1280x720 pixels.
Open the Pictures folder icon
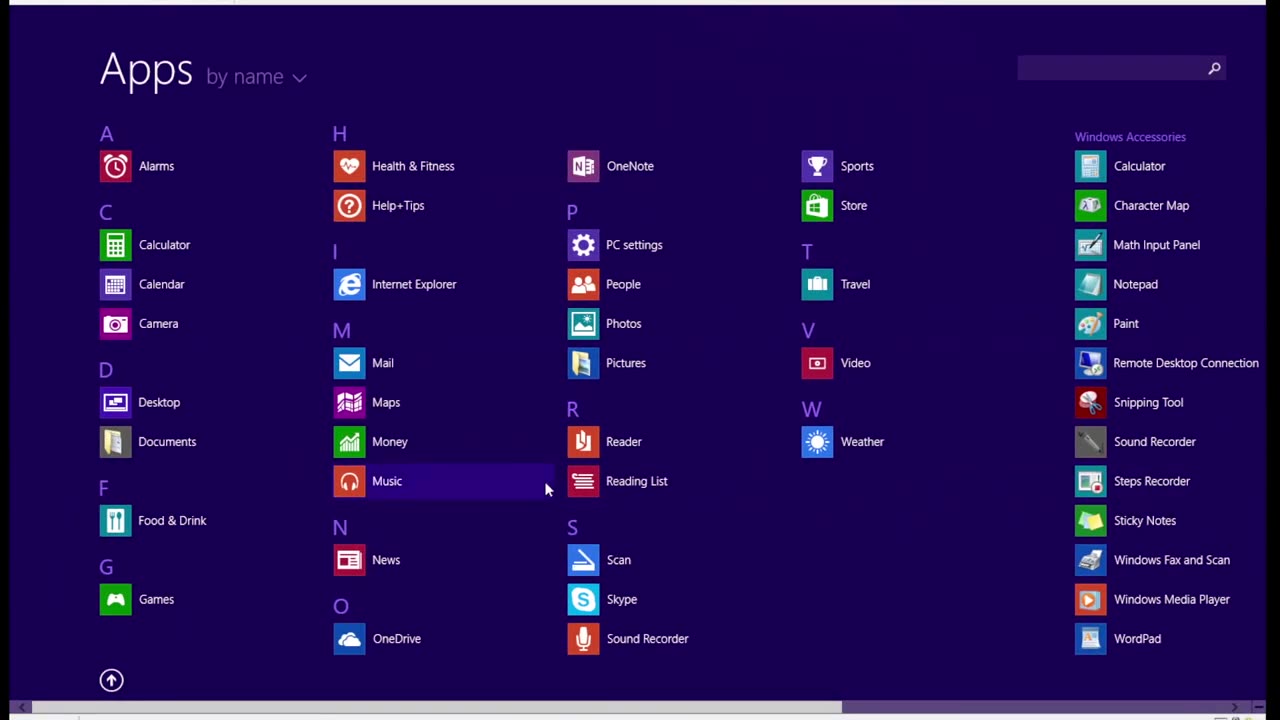point(583,363)
